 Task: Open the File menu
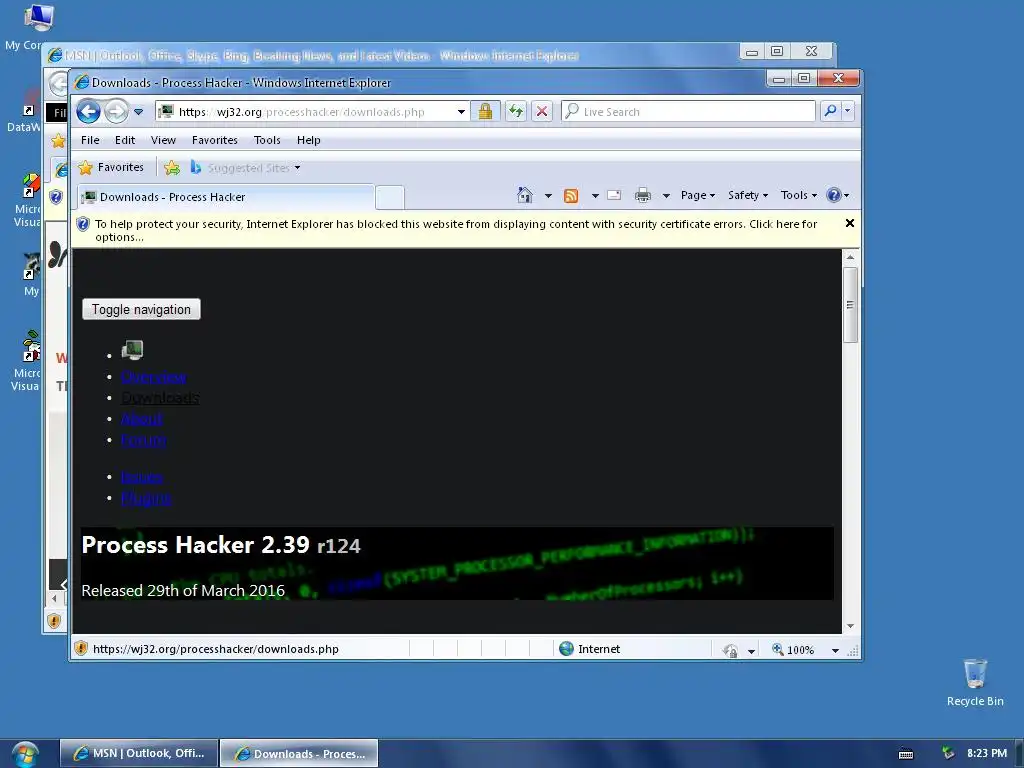point(90,140)
